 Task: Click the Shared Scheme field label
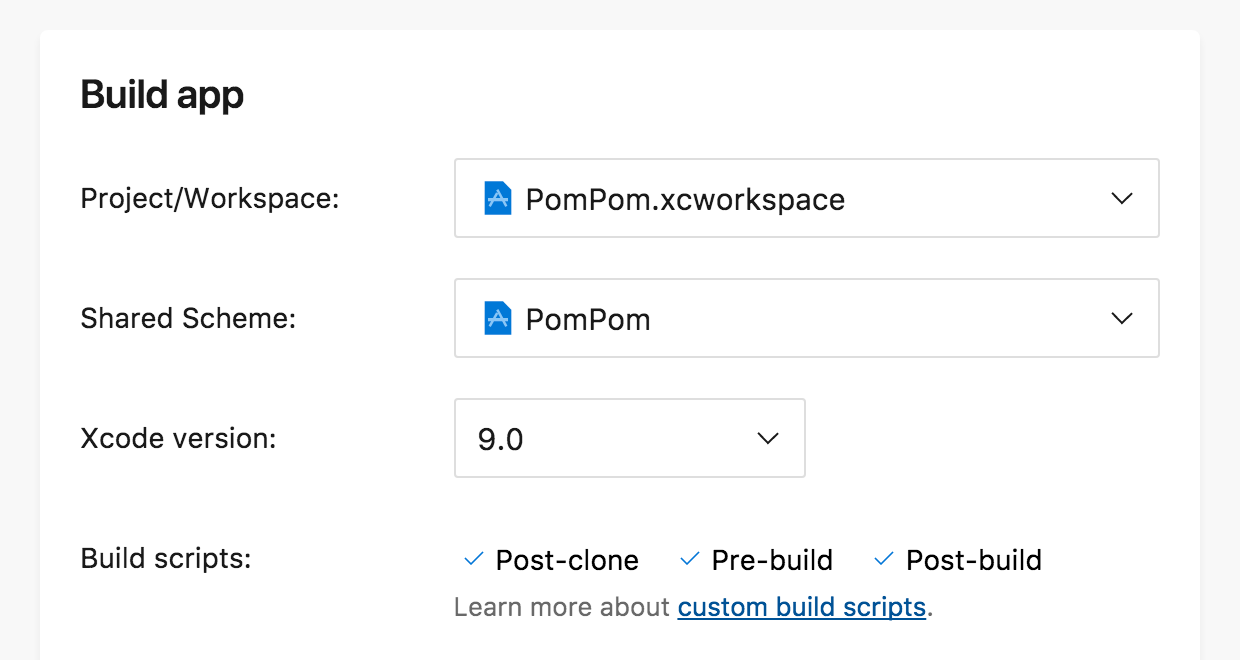(x=188, y=318)
